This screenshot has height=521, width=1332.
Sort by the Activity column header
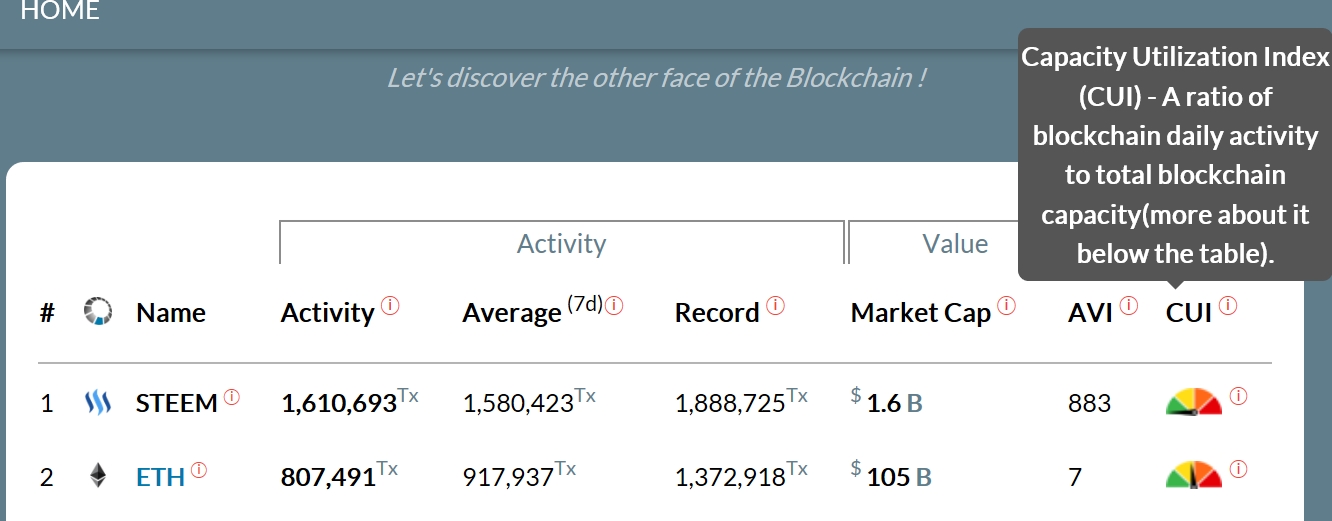(x=327, y=313)
